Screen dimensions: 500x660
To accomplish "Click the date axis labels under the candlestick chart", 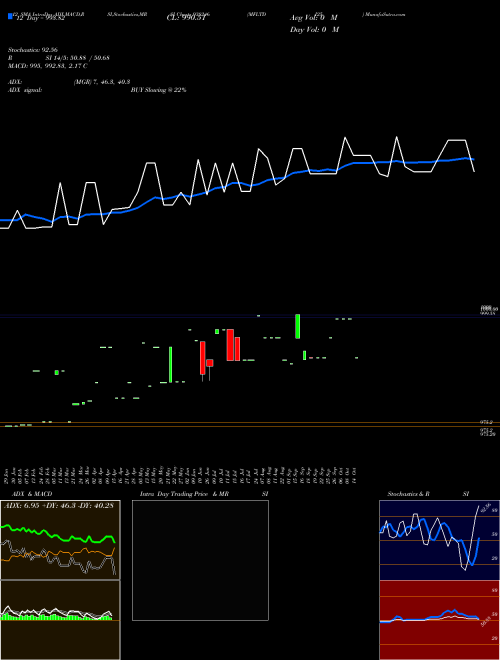I will click(x=181, y=475).
